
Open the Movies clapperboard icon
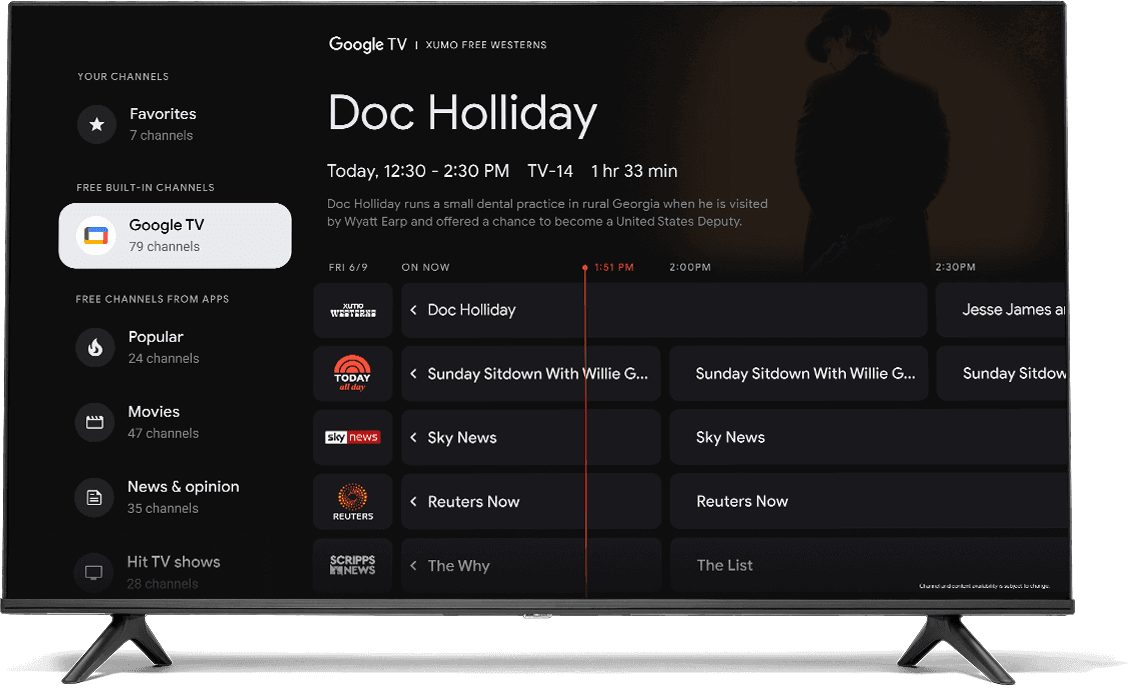(x=94, y=422)
